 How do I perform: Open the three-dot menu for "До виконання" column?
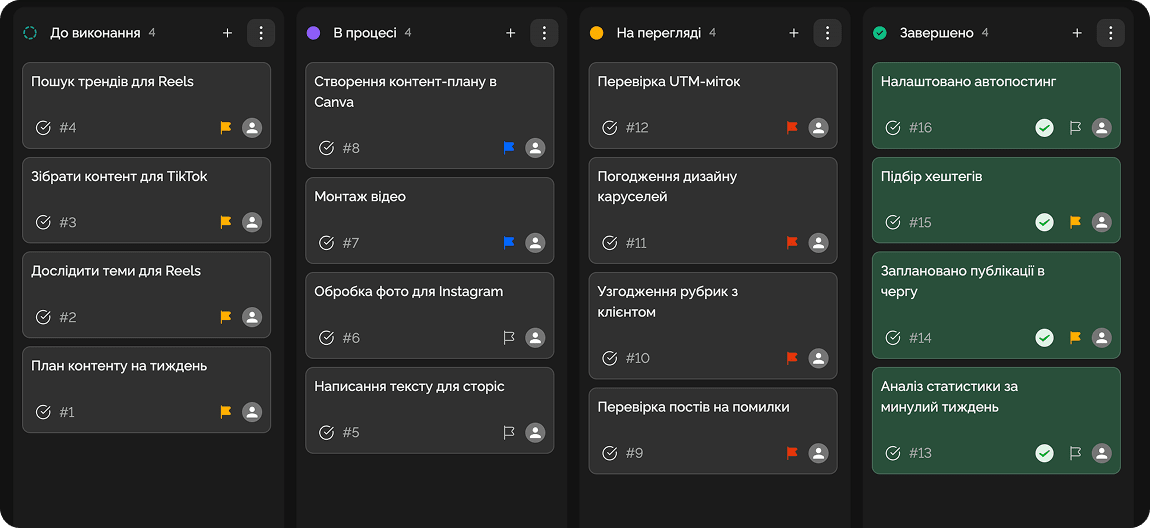pyautogui.click(x=261, y=33)
